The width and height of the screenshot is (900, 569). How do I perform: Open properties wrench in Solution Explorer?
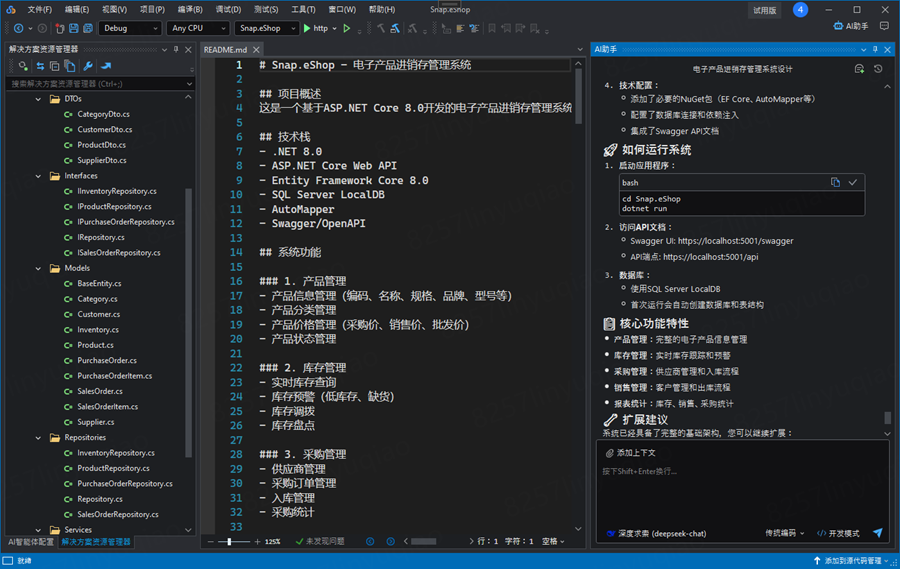[x=88, y=66]
